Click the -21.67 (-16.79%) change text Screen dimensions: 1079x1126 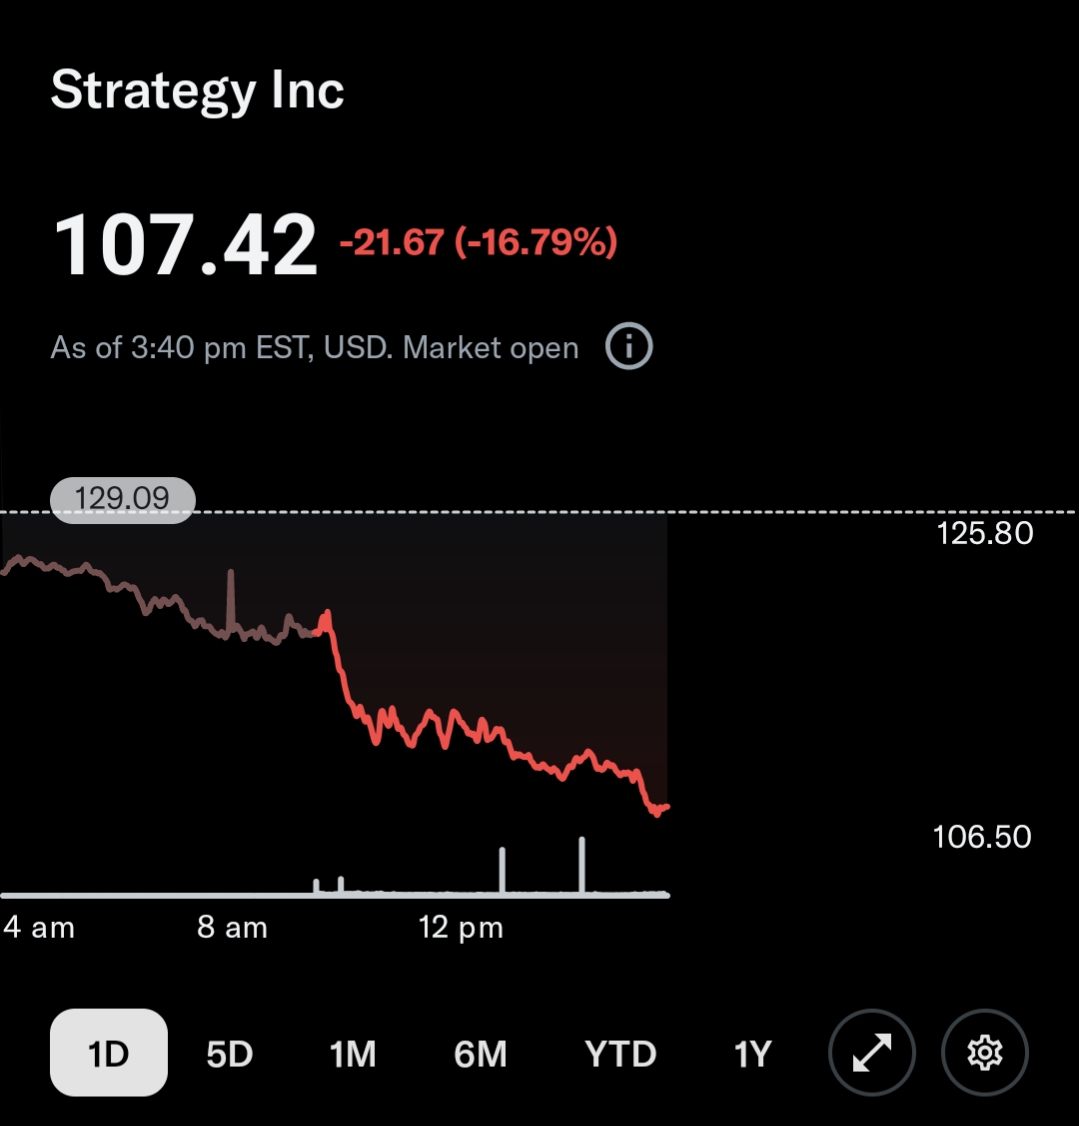[478, 242]
